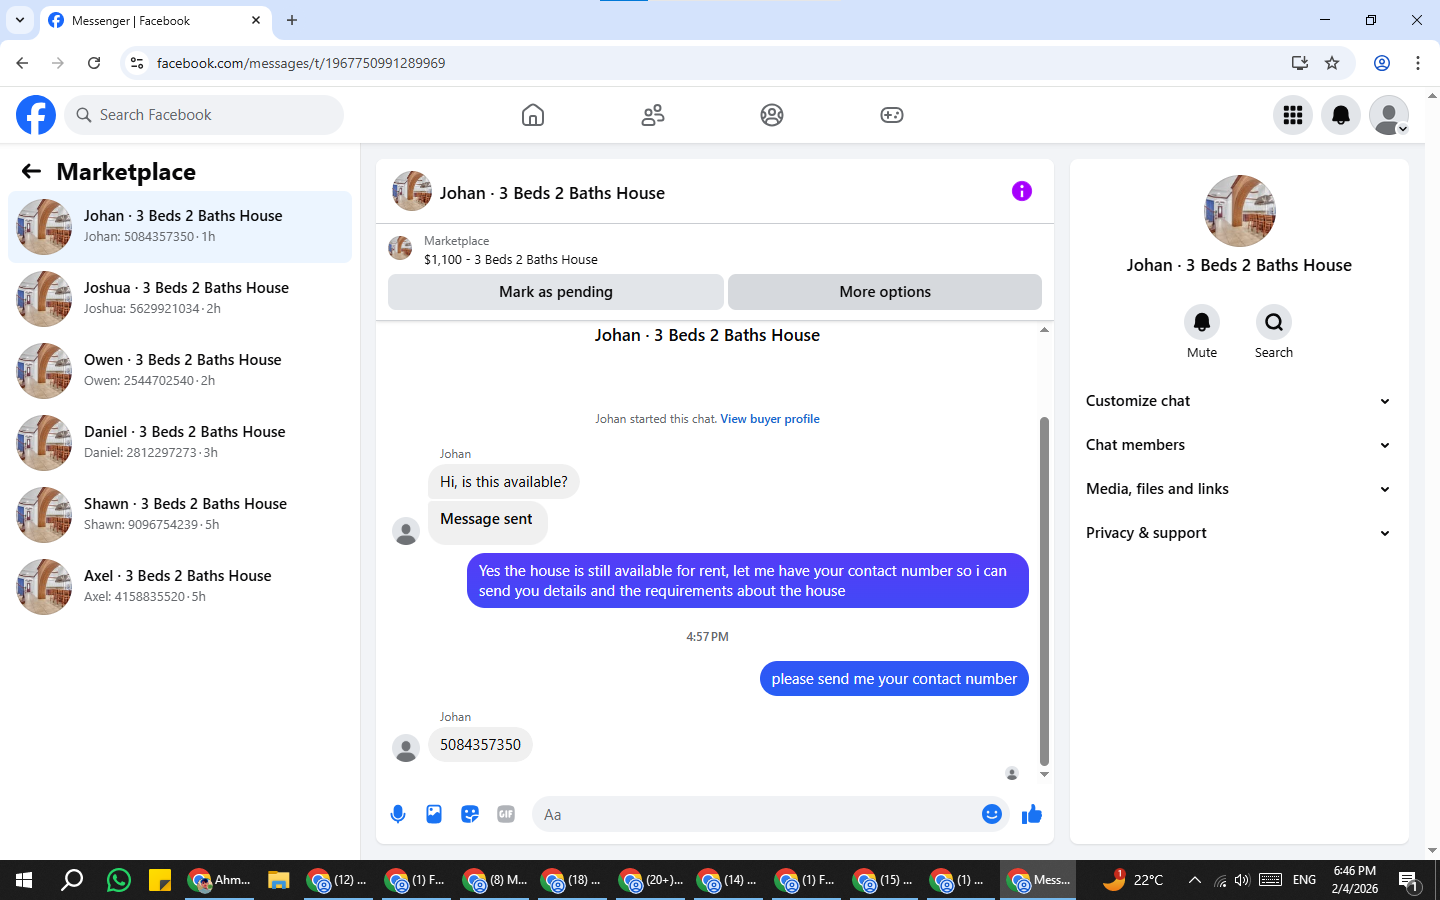Navigate back with browser back arrow
Viewport: 1440px width, 900px height.
coord(22,63)
